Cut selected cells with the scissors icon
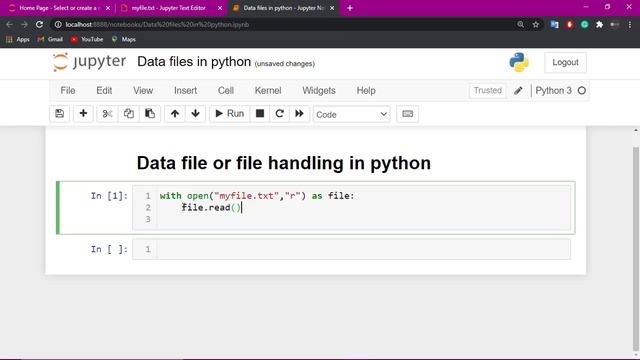 point(107,113)
